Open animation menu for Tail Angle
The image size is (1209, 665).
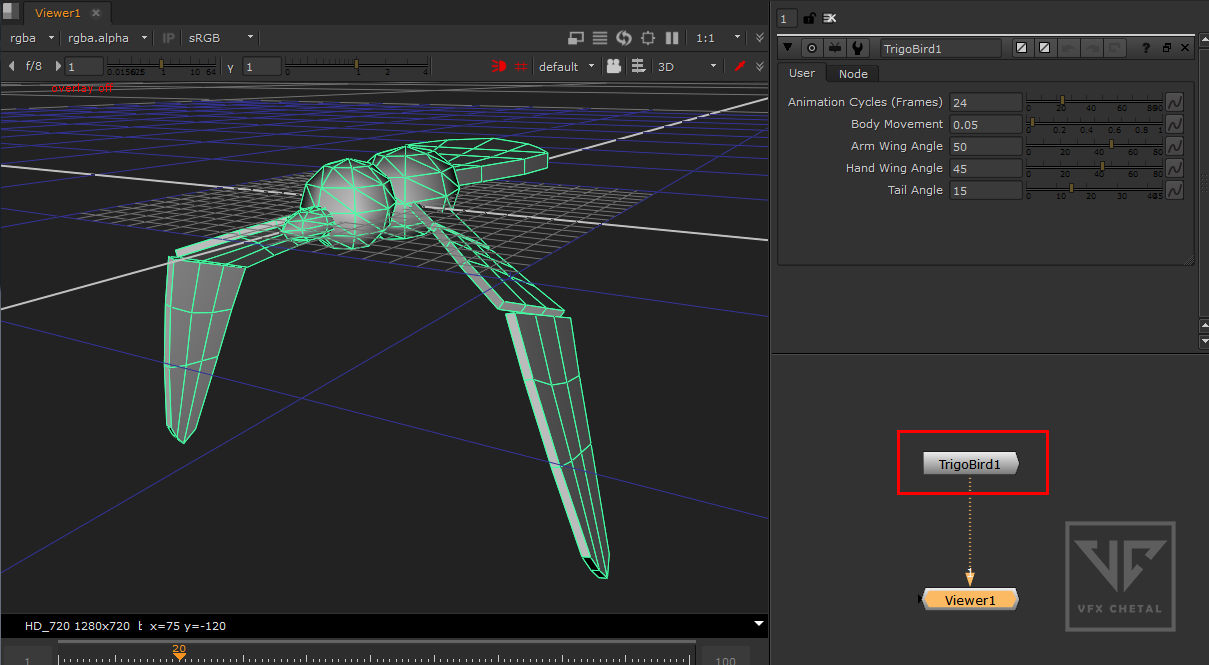pyautogui.click(x=1175, y=190)
